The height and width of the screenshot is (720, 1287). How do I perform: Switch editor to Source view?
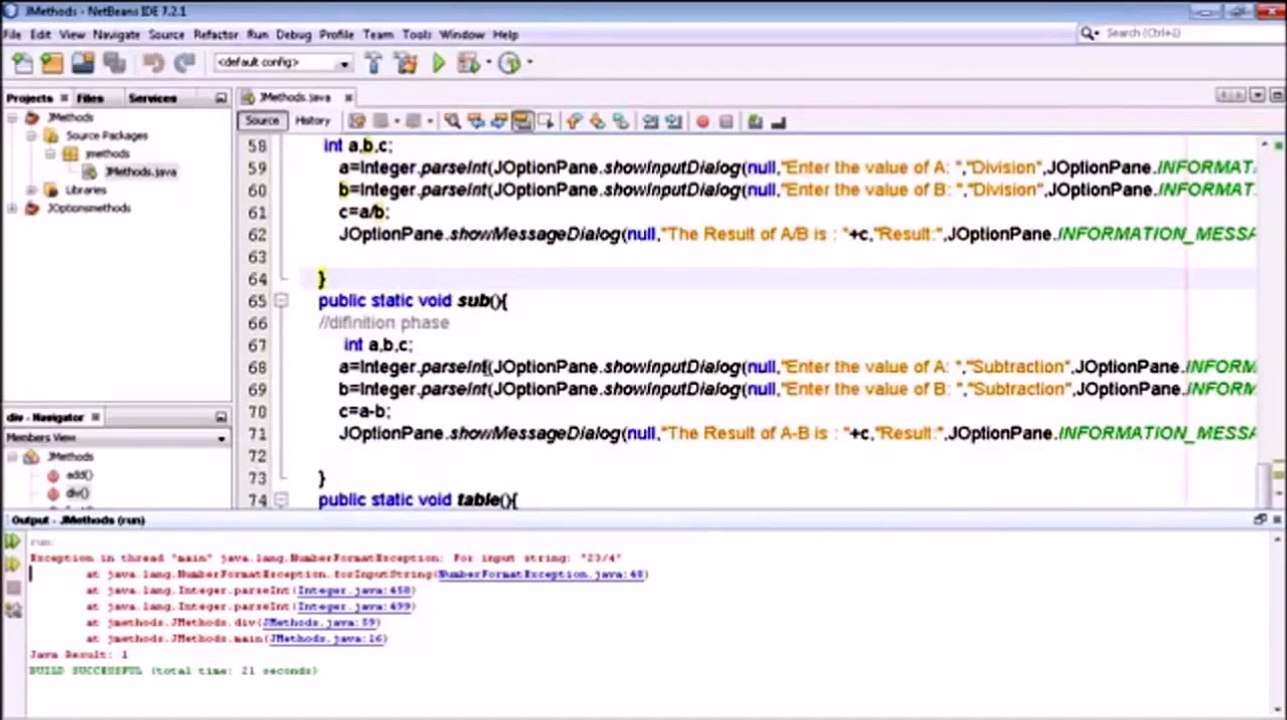coord(262,121)
